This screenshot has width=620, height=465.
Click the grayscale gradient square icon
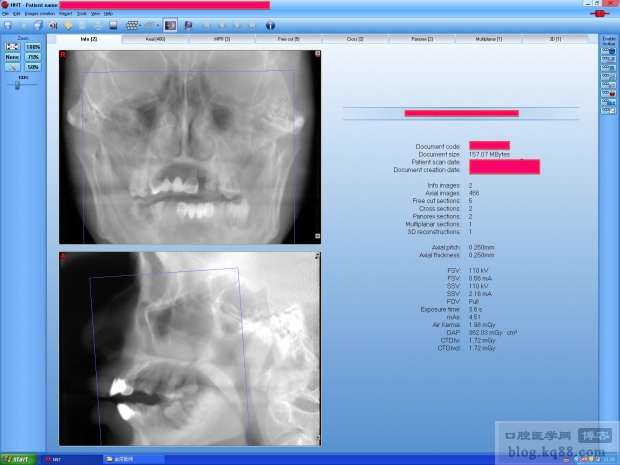[113, 26]
